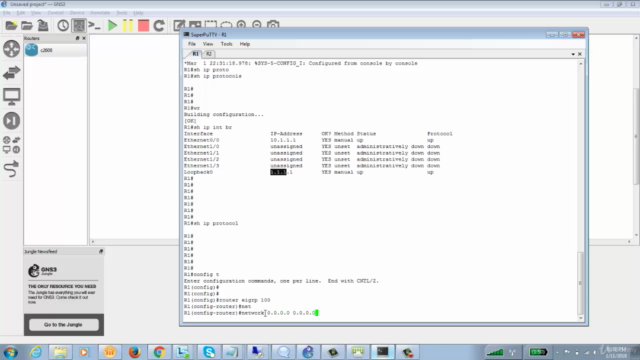Open the GNS3 File menu
640x360 pixels.
(7, 13)
